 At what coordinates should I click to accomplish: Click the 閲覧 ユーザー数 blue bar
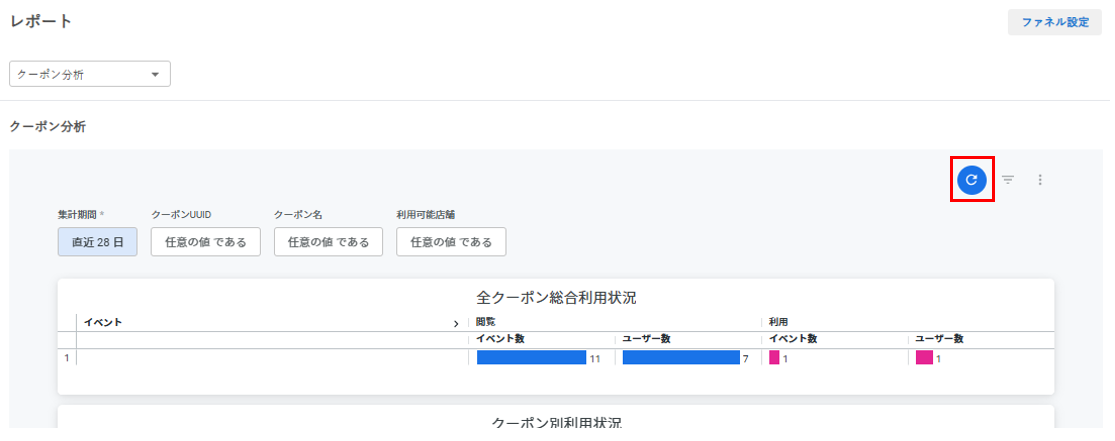(681, 358)
